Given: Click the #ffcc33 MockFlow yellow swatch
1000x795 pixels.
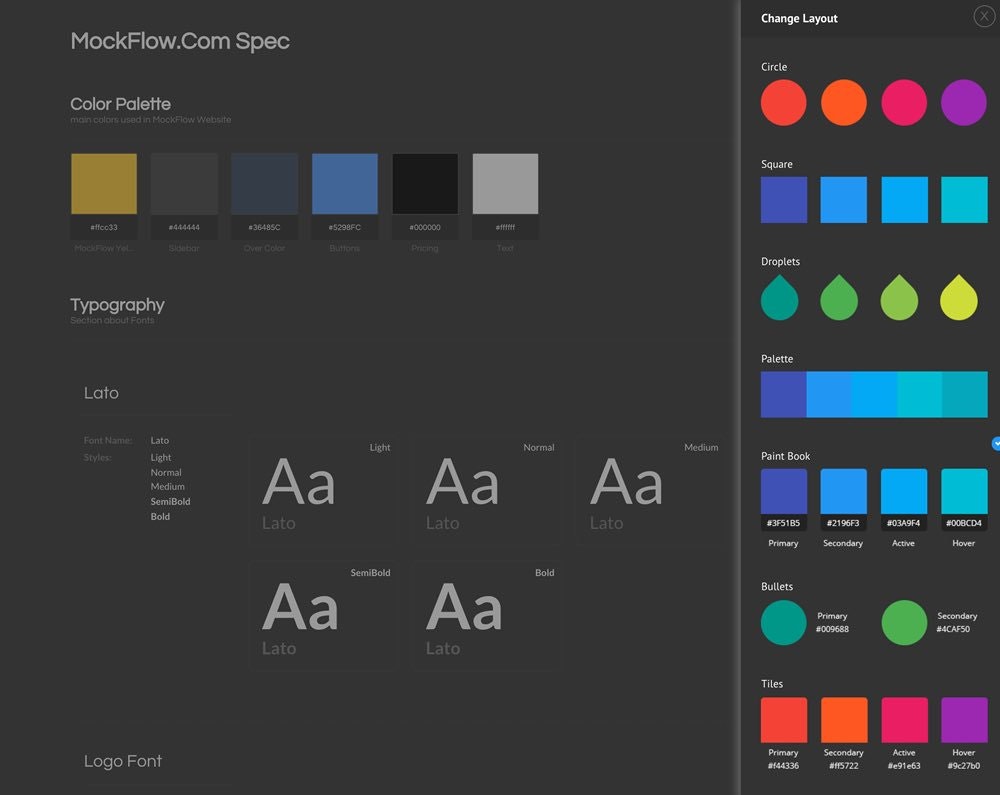Looking at the screenshot, I should coord(104,184).
